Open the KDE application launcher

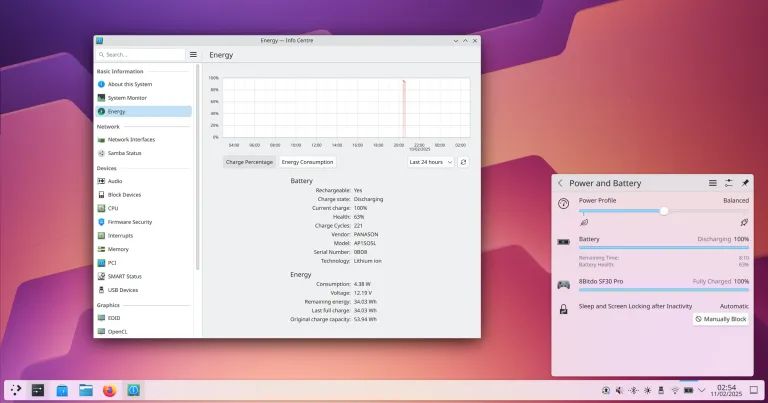click(15, 390)
